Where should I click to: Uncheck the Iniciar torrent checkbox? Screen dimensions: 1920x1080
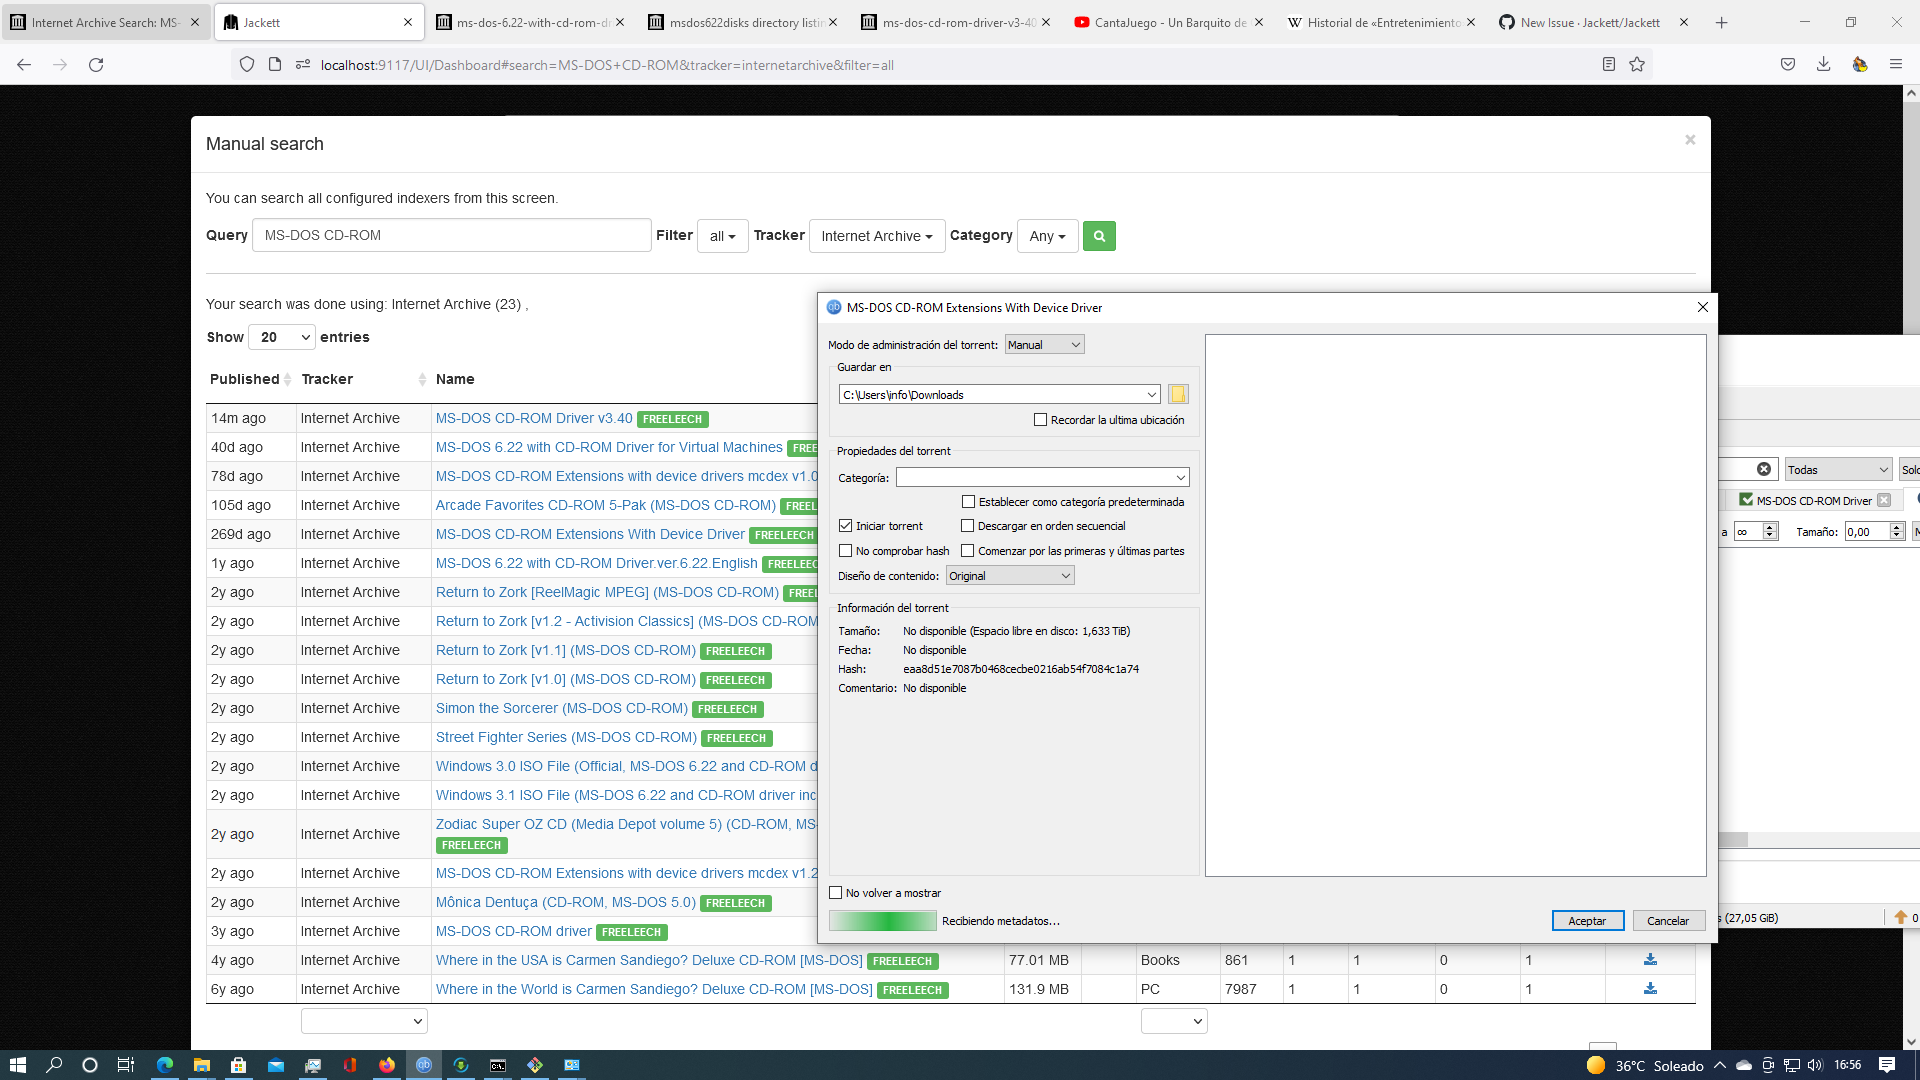[846, 526]
